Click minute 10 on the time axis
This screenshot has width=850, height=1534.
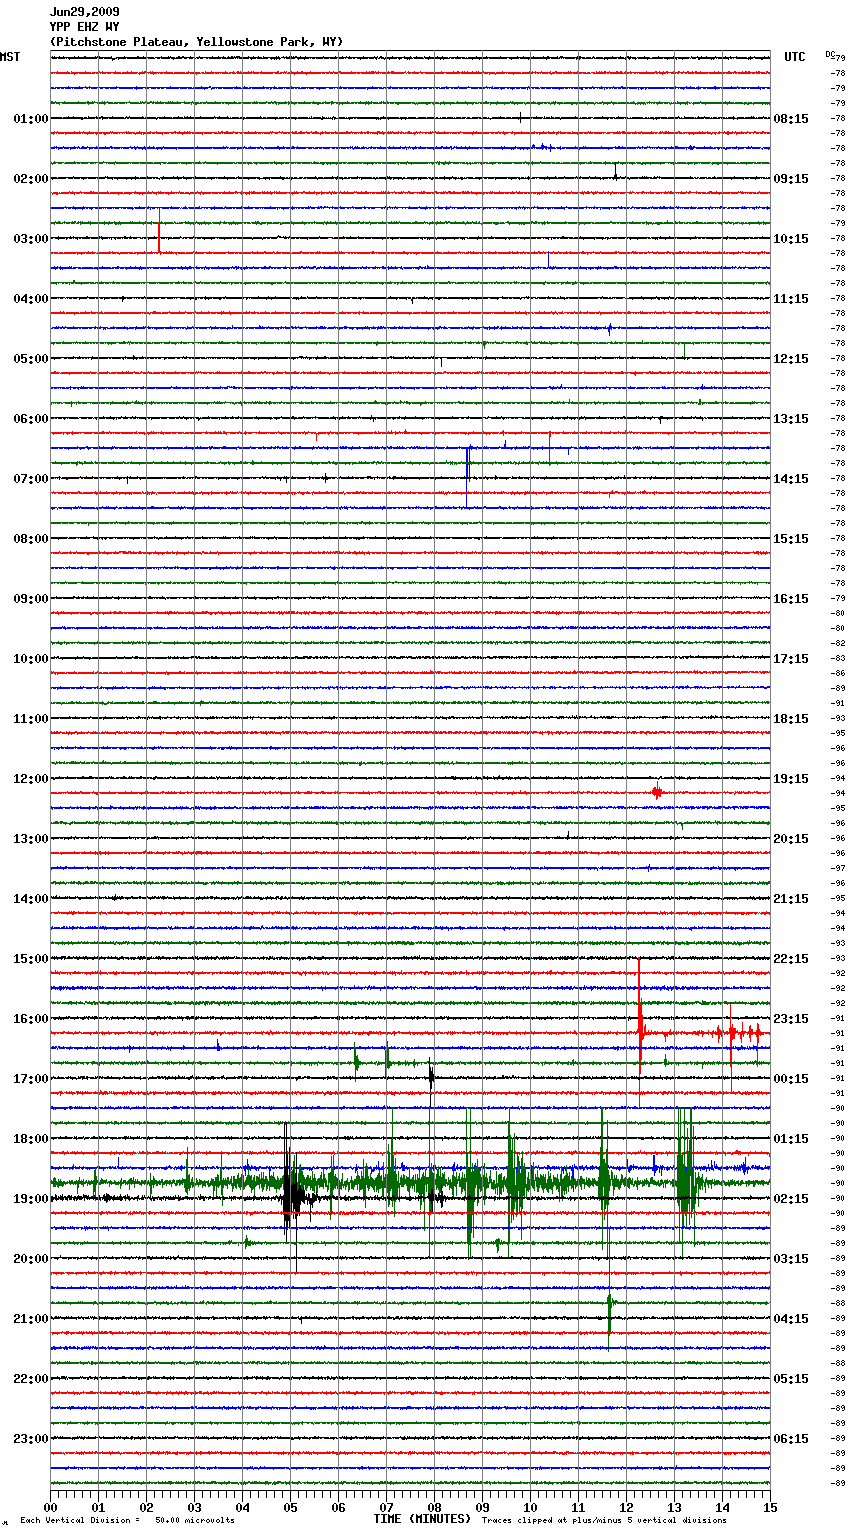coord(531,1507)
